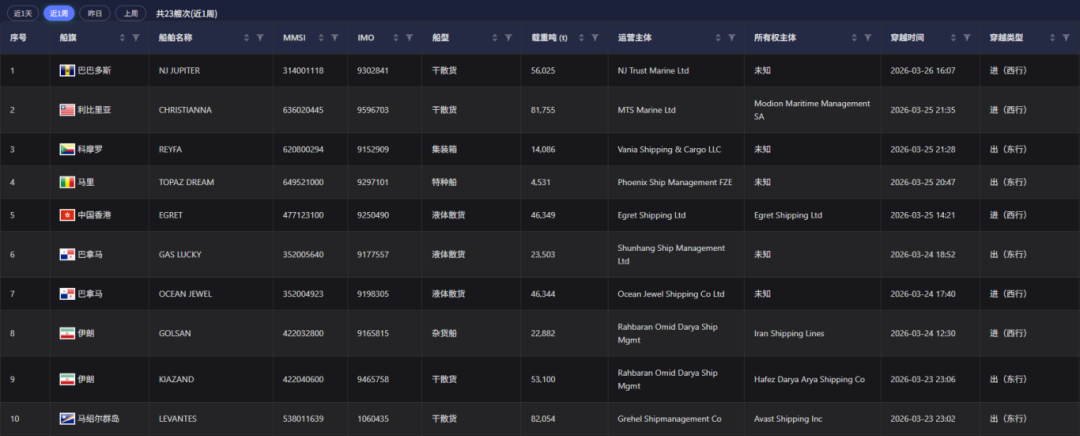Click Egret Shipping Ltd owner cell
Screen dimensions: 1080x436
pos(788,215)
